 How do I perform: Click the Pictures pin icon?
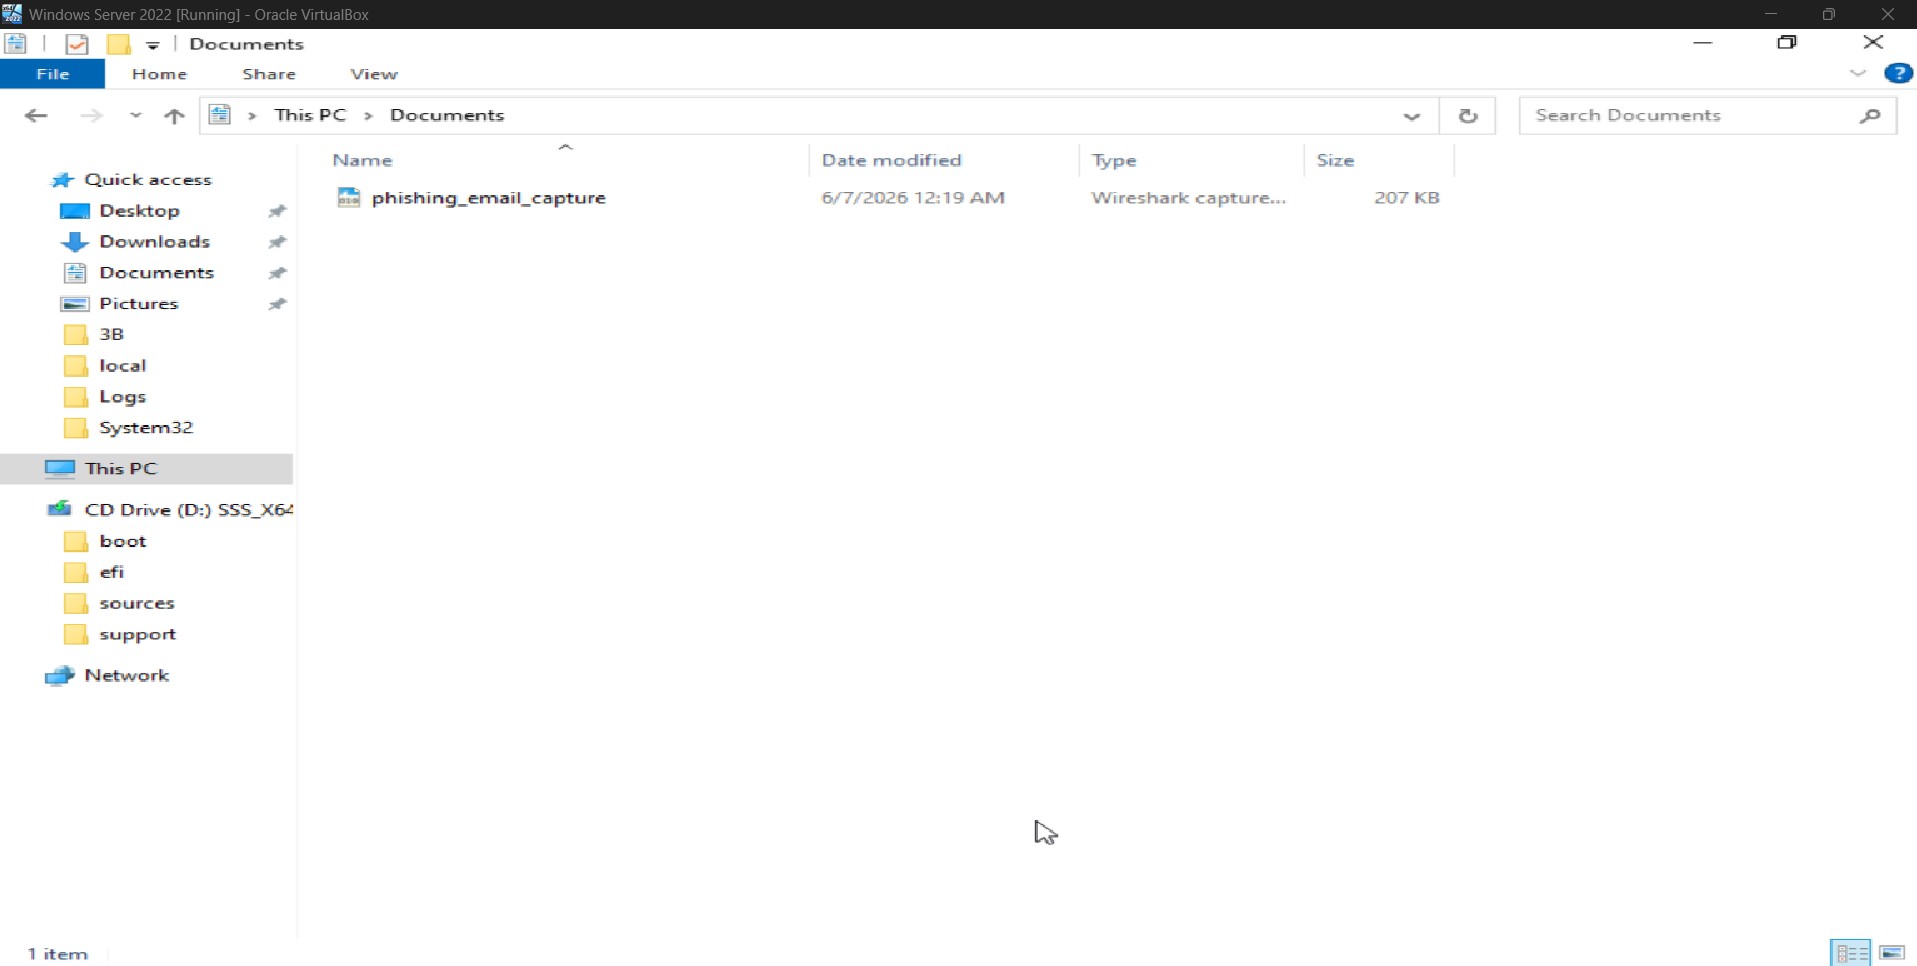277,304
